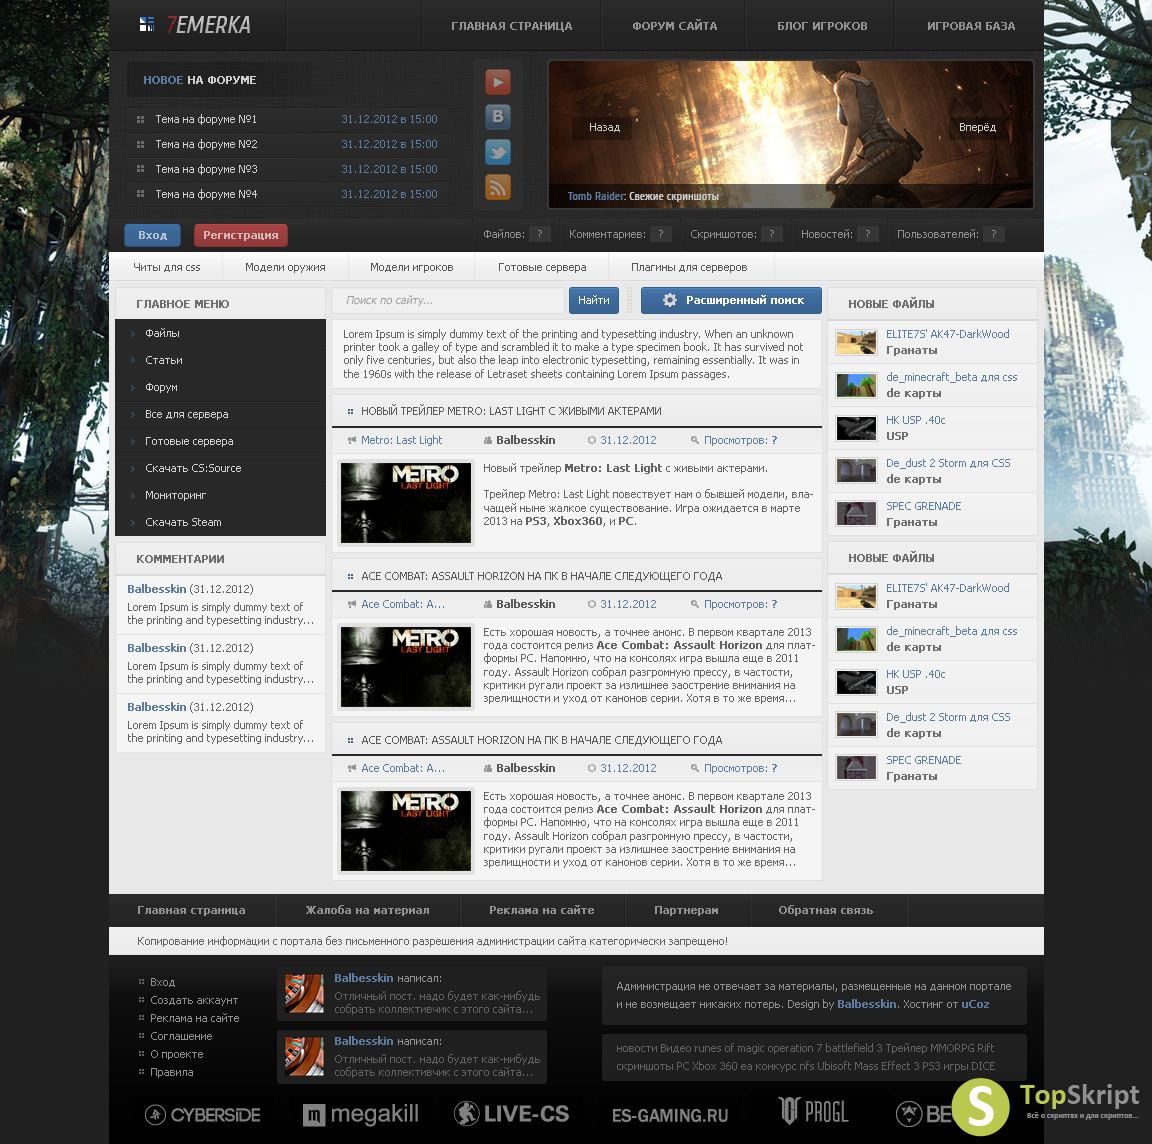Open Создать аккаунт footer link
1152x1144 pixels.
coord(194,1000)
